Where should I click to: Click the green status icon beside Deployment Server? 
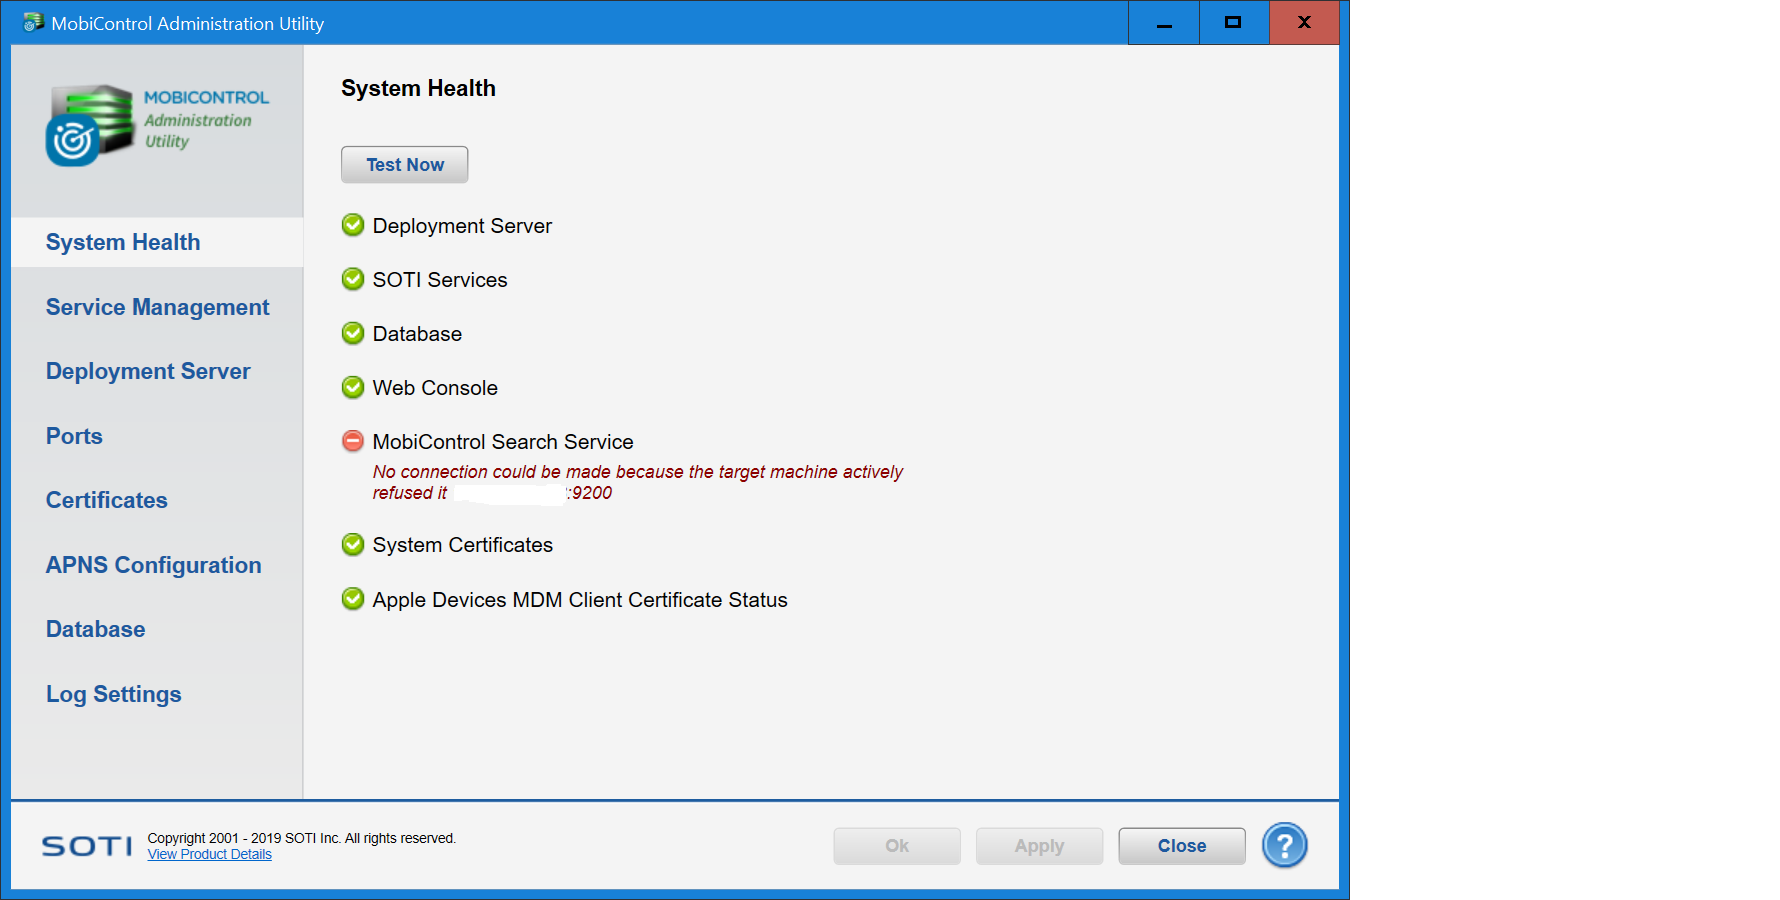[x=353, y=225]
